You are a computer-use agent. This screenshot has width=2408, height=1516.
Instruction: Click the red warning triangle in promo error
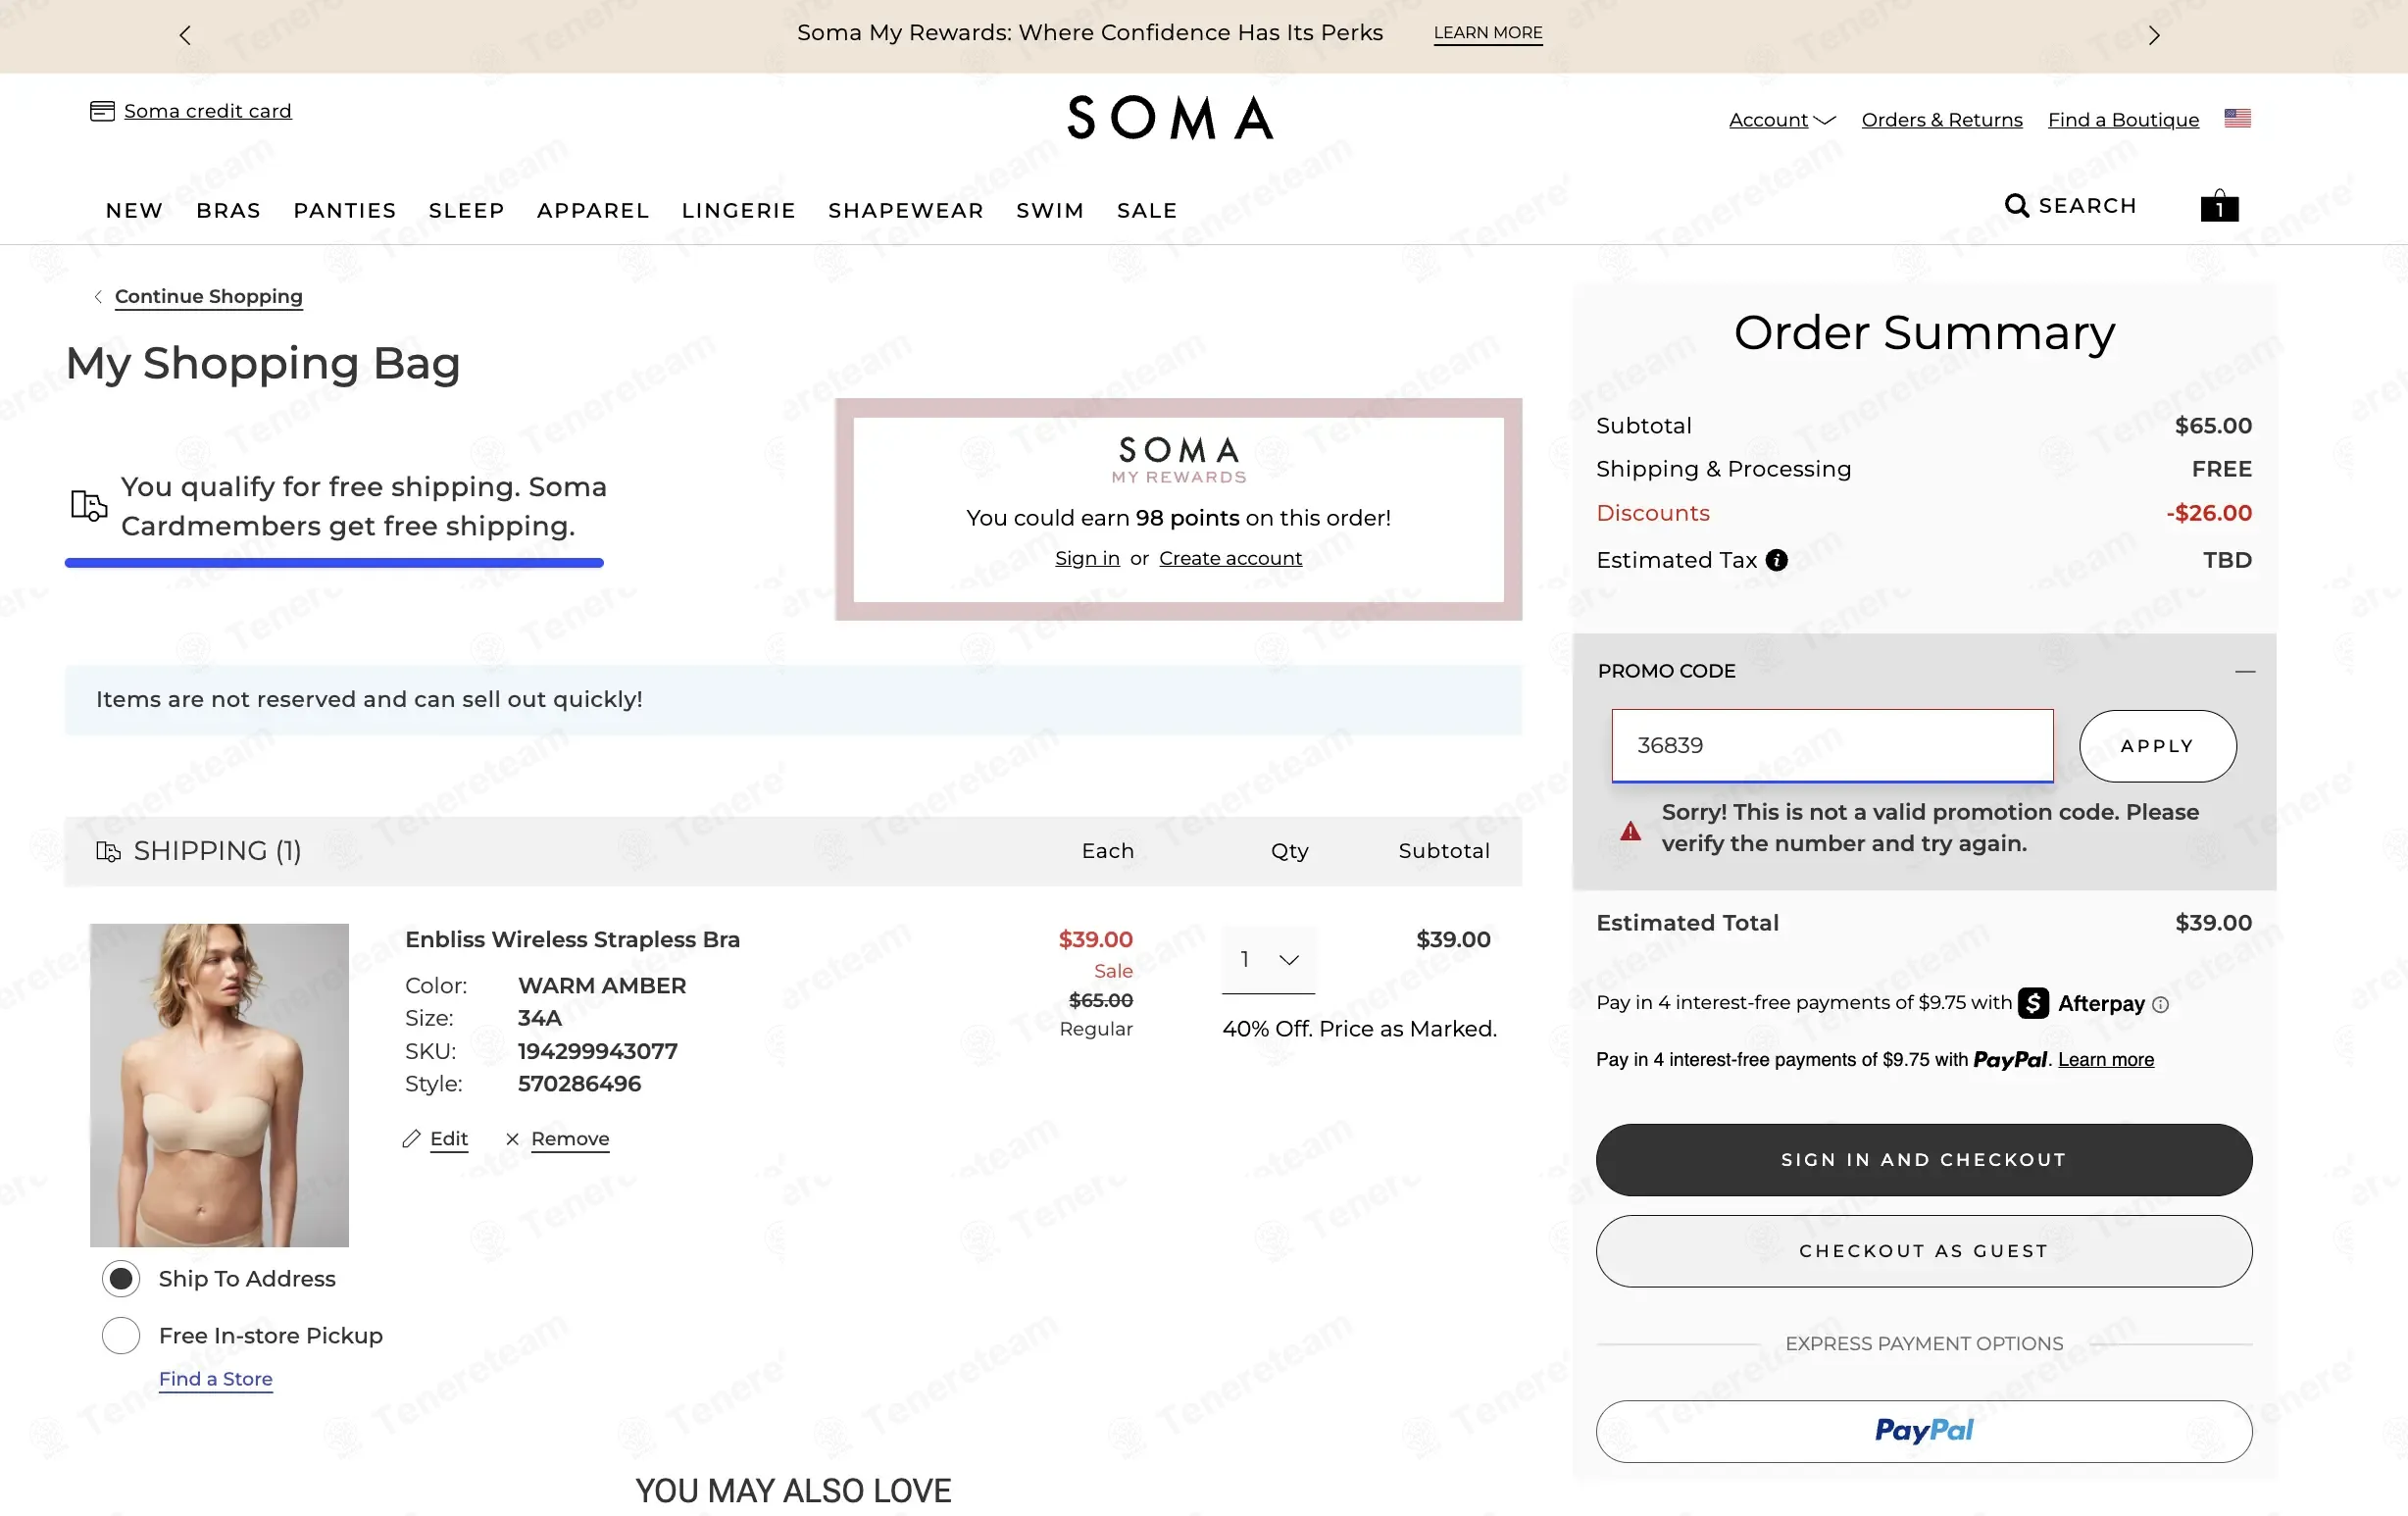pyautogui.click(x=1630, y=831)
